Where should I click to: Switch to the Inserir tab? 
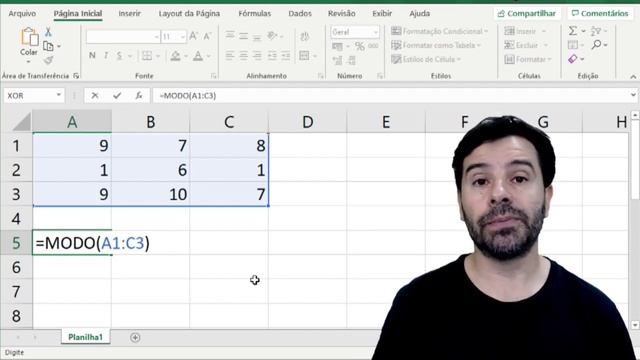pyautogui.click(x=129, y=13)
